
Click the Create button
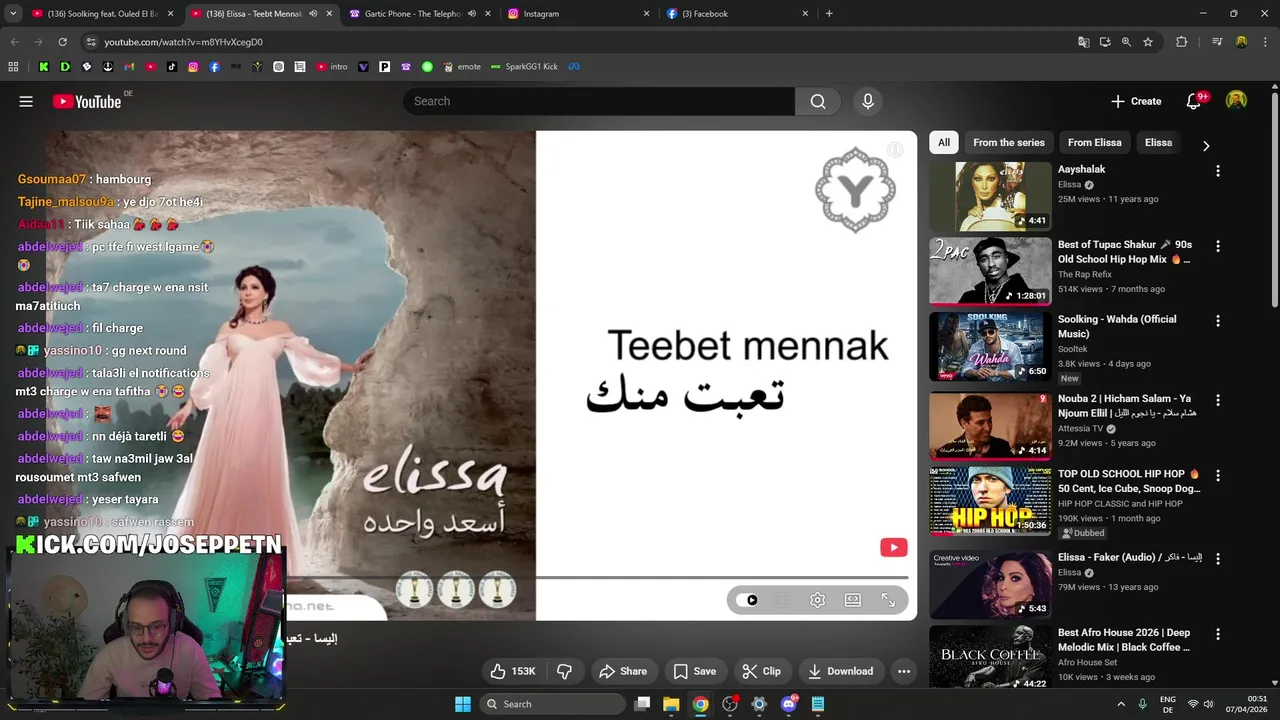coord(1136,101)
